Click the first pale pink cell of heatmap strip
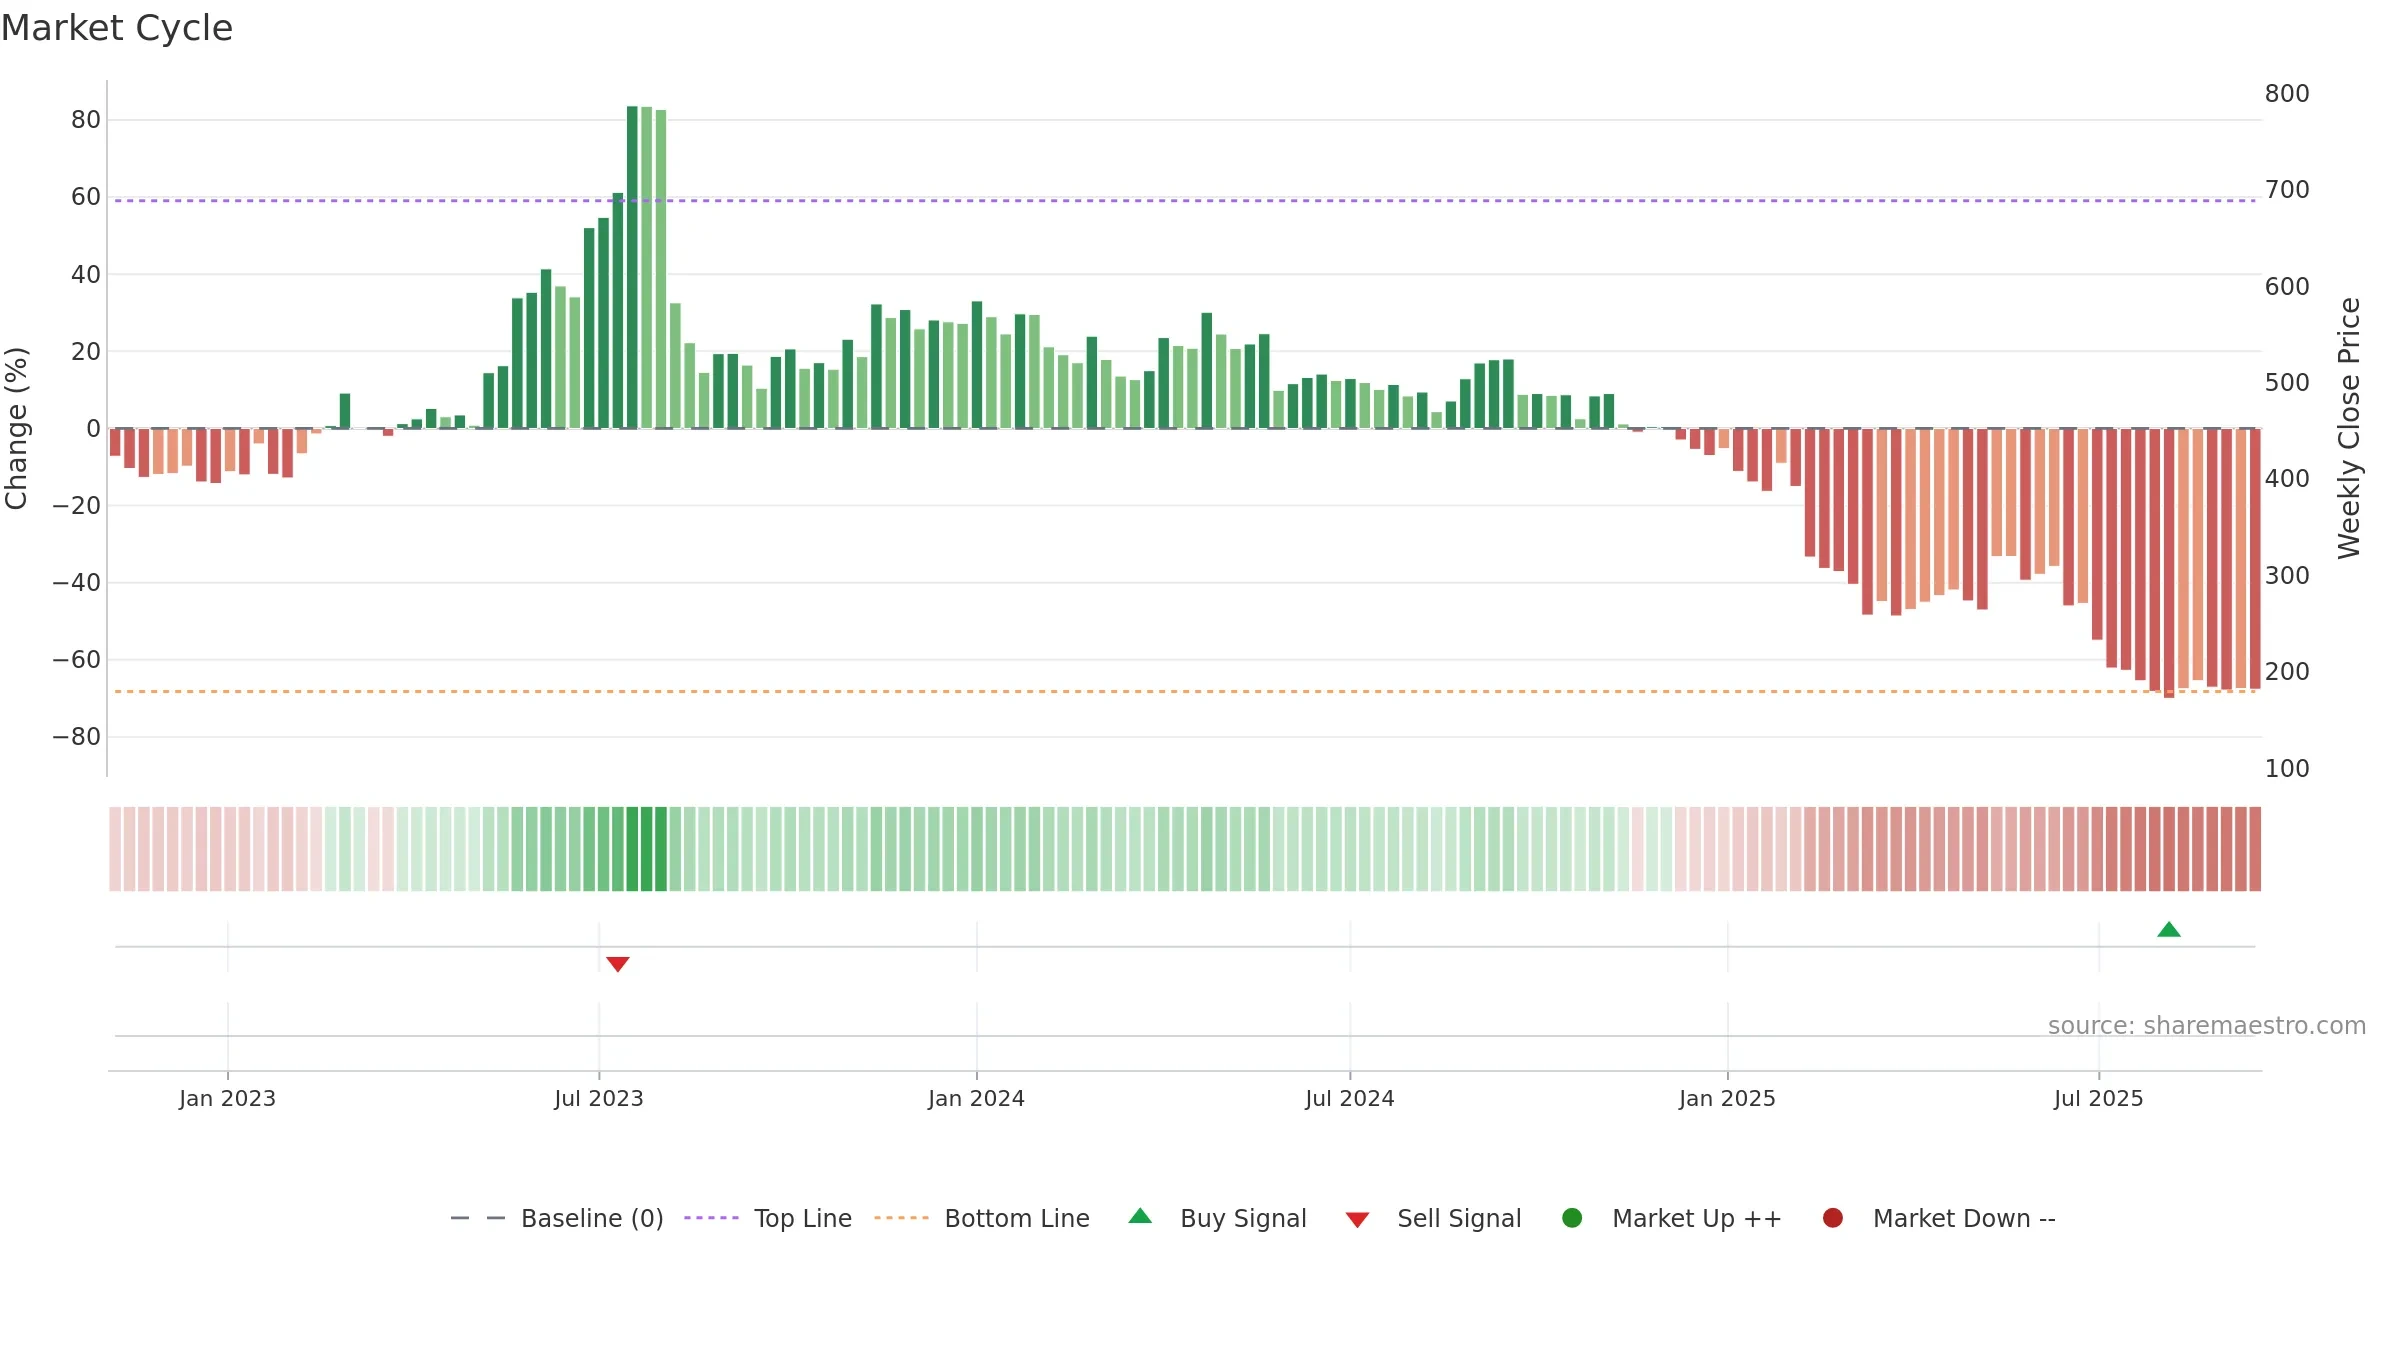The image size is (2400, 1350). point(115,849)
